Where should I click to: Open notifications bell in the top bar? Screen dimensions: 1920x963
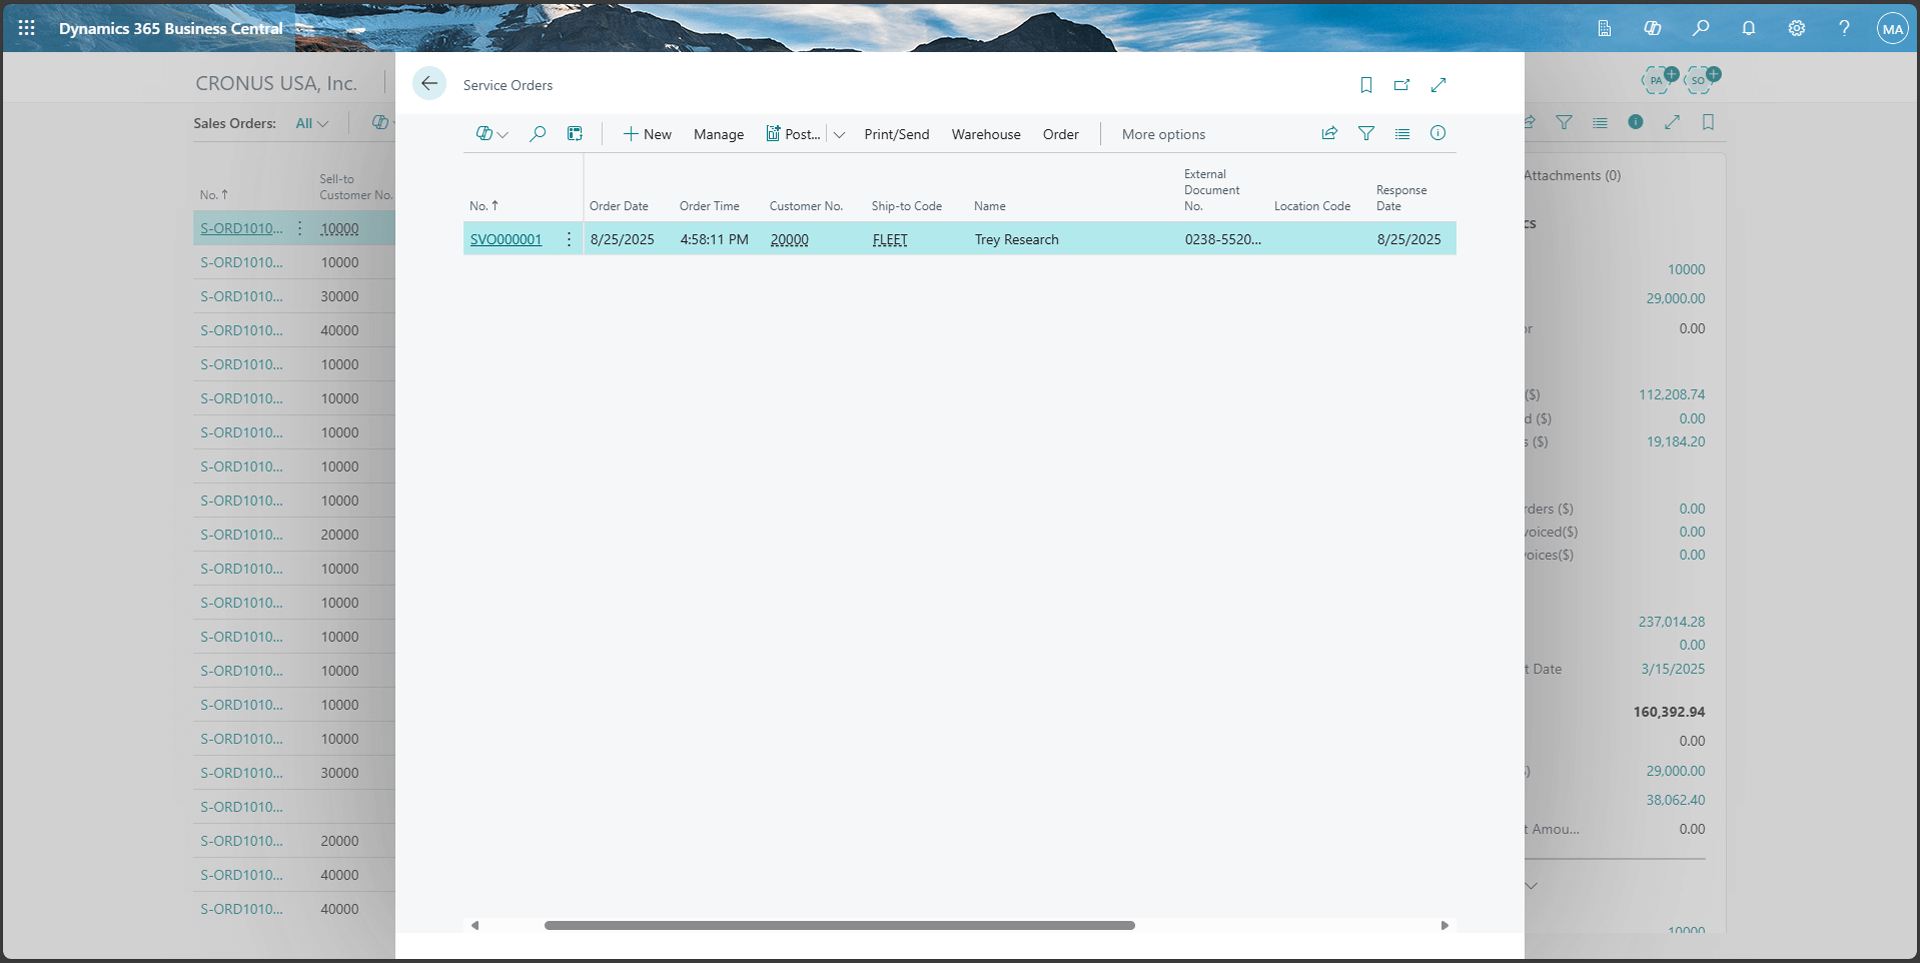pos(1748,27)
